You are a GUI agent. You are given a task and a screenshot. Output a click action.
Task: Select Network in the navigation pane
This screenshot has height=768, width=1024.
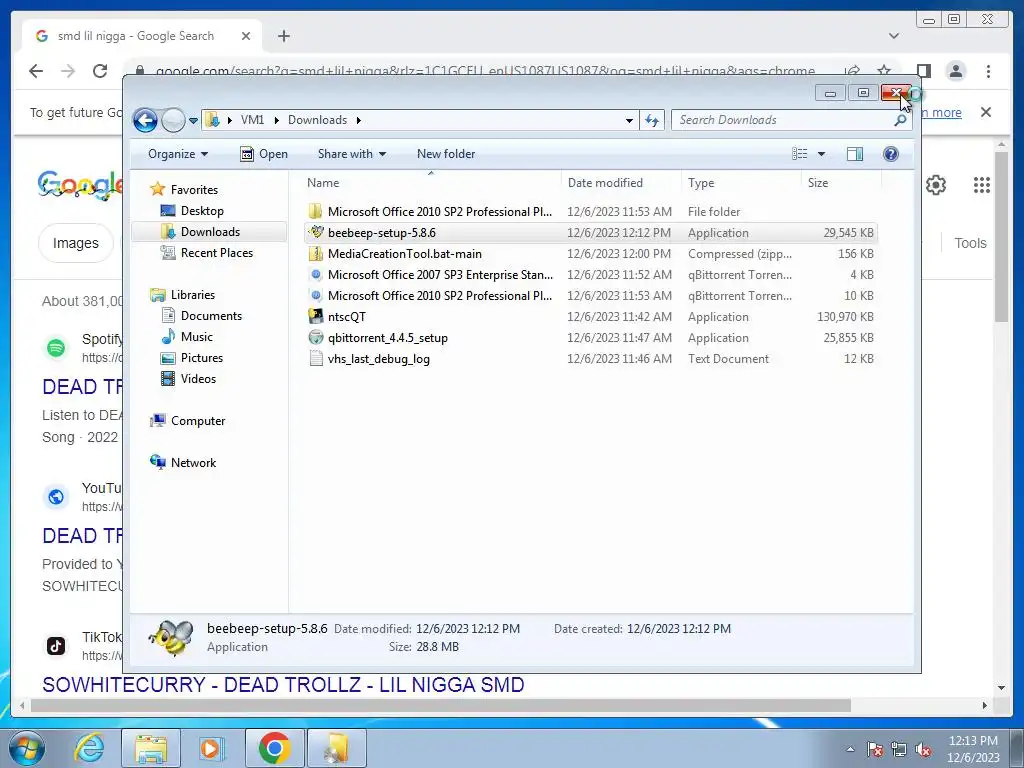tap(193, 463)
